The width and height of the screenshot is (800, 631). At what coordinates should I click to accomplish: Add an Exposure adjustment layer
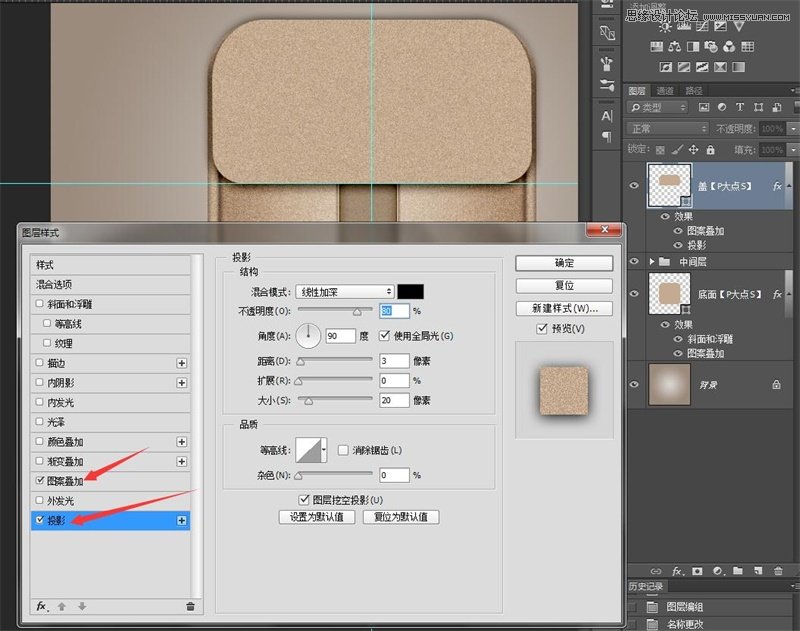(720, 27)
